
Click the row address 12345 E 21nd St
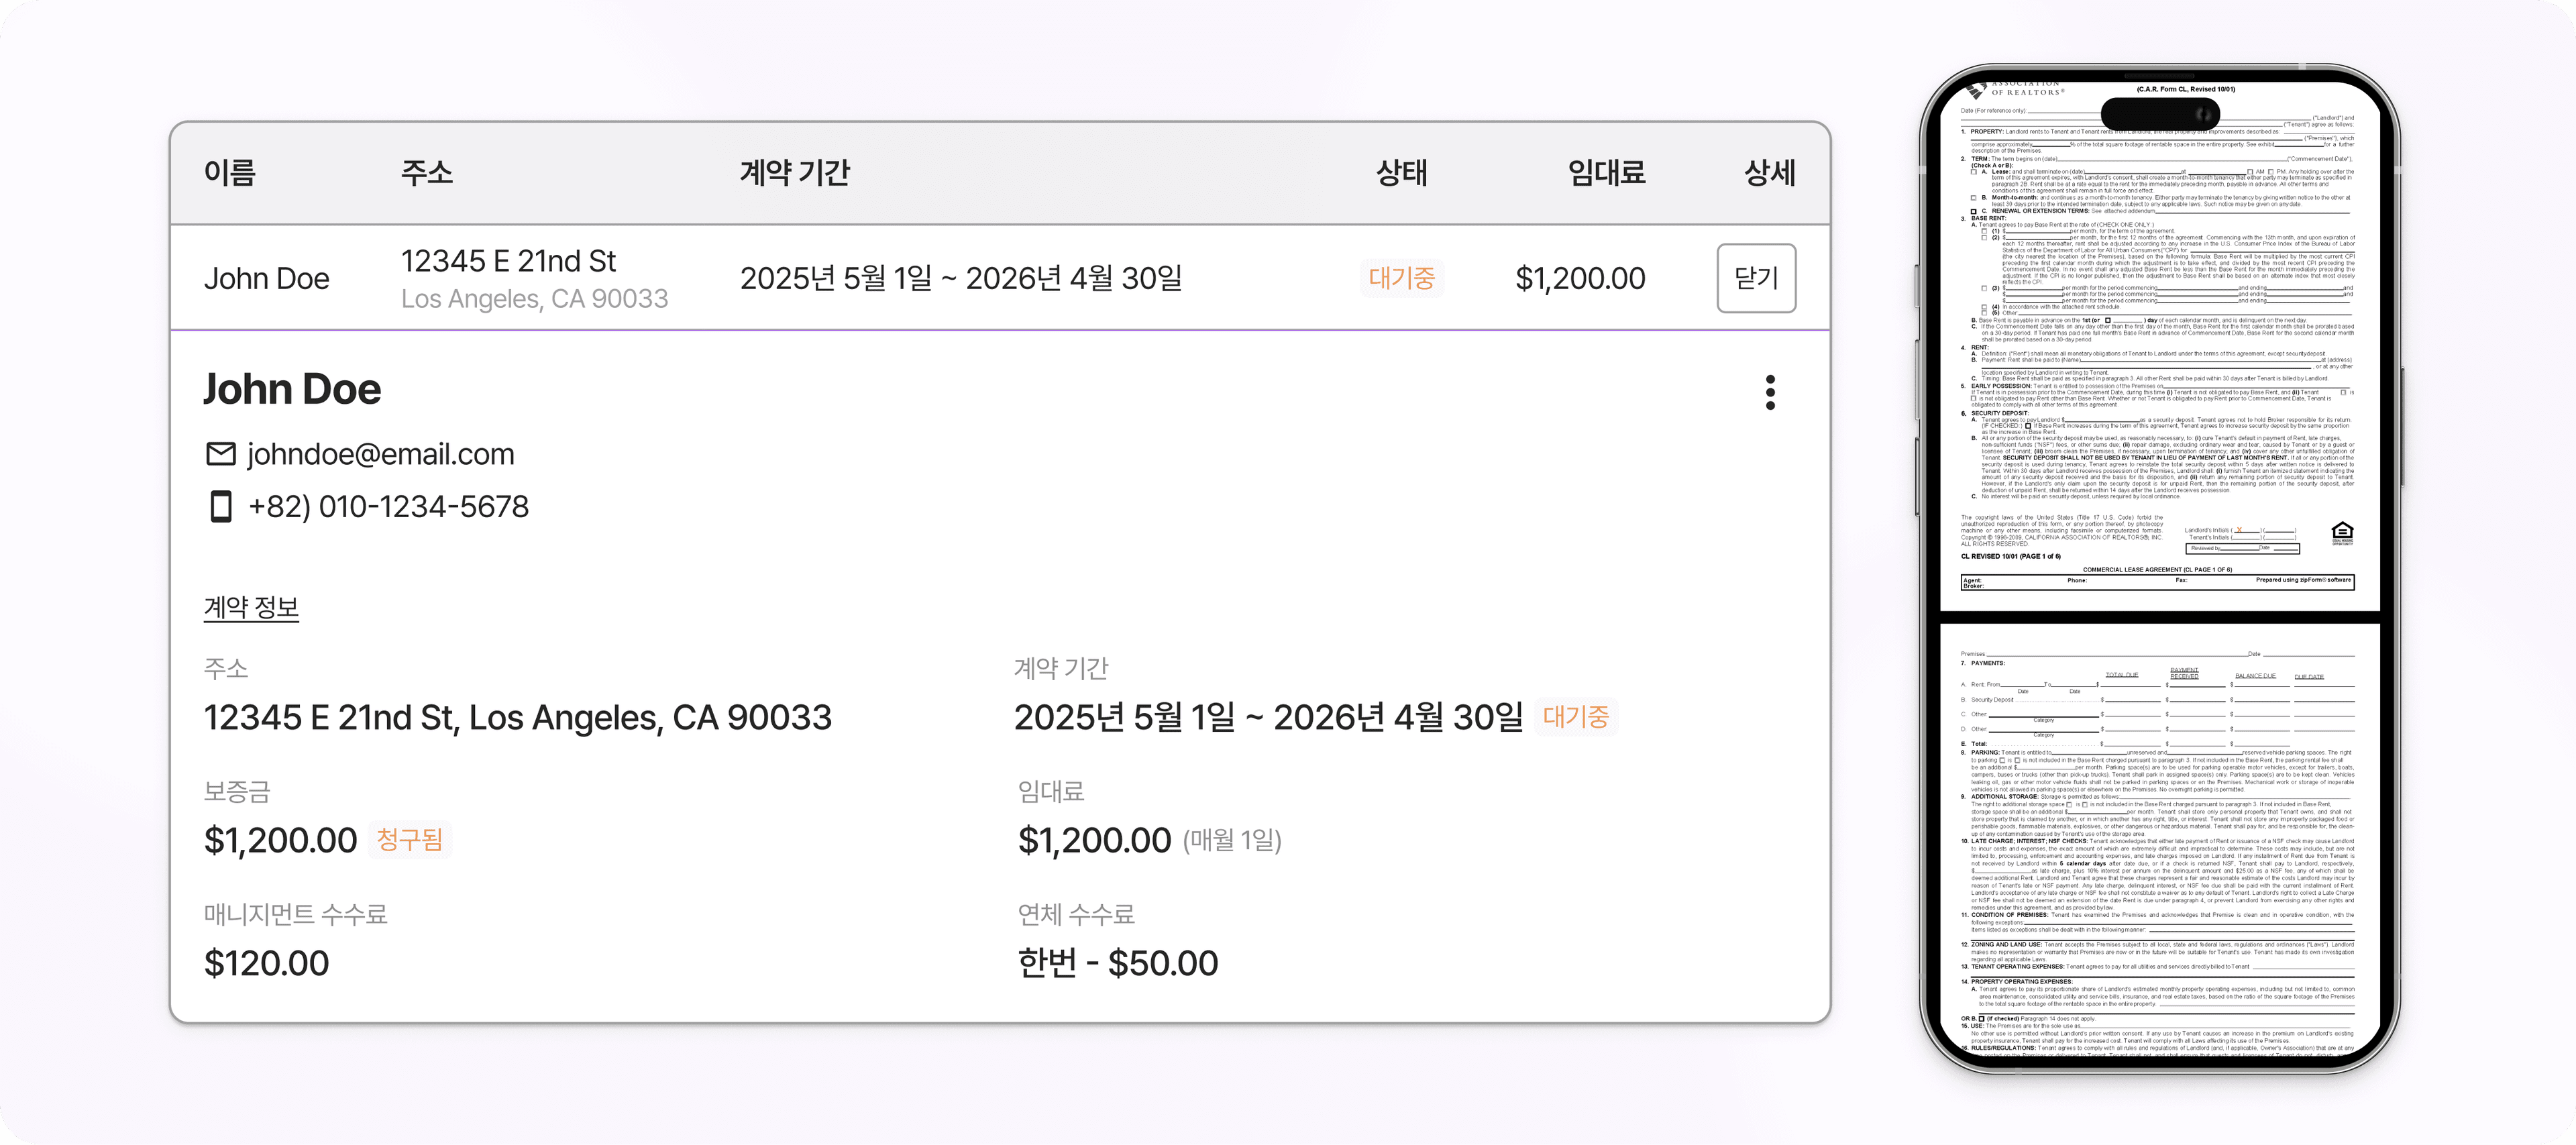tap(508, 261)
